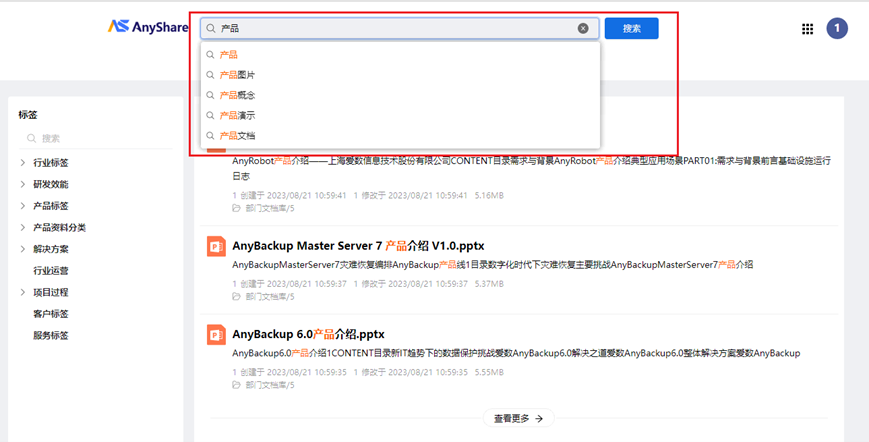Open AnyBackup Master Server 7 产品介绍 V1.0.pptx
The width and height of the screenshot is (869, 442).
coord(358,245)
